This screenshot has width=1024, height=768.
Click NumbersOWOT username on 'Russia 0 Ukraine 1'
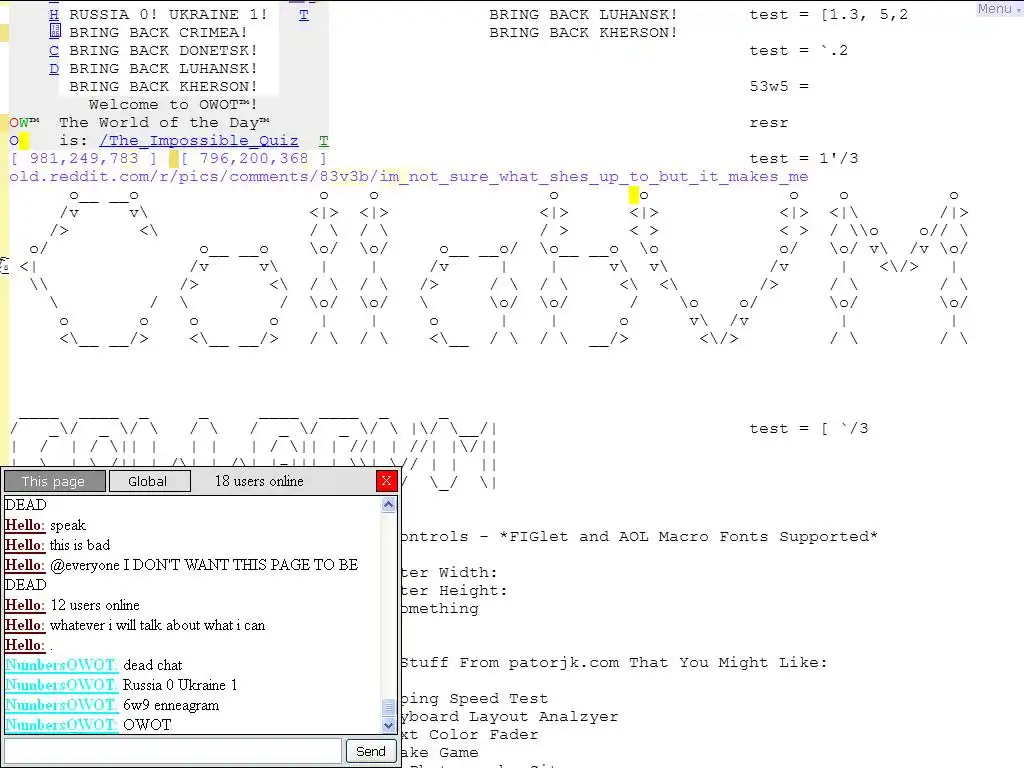61,685
